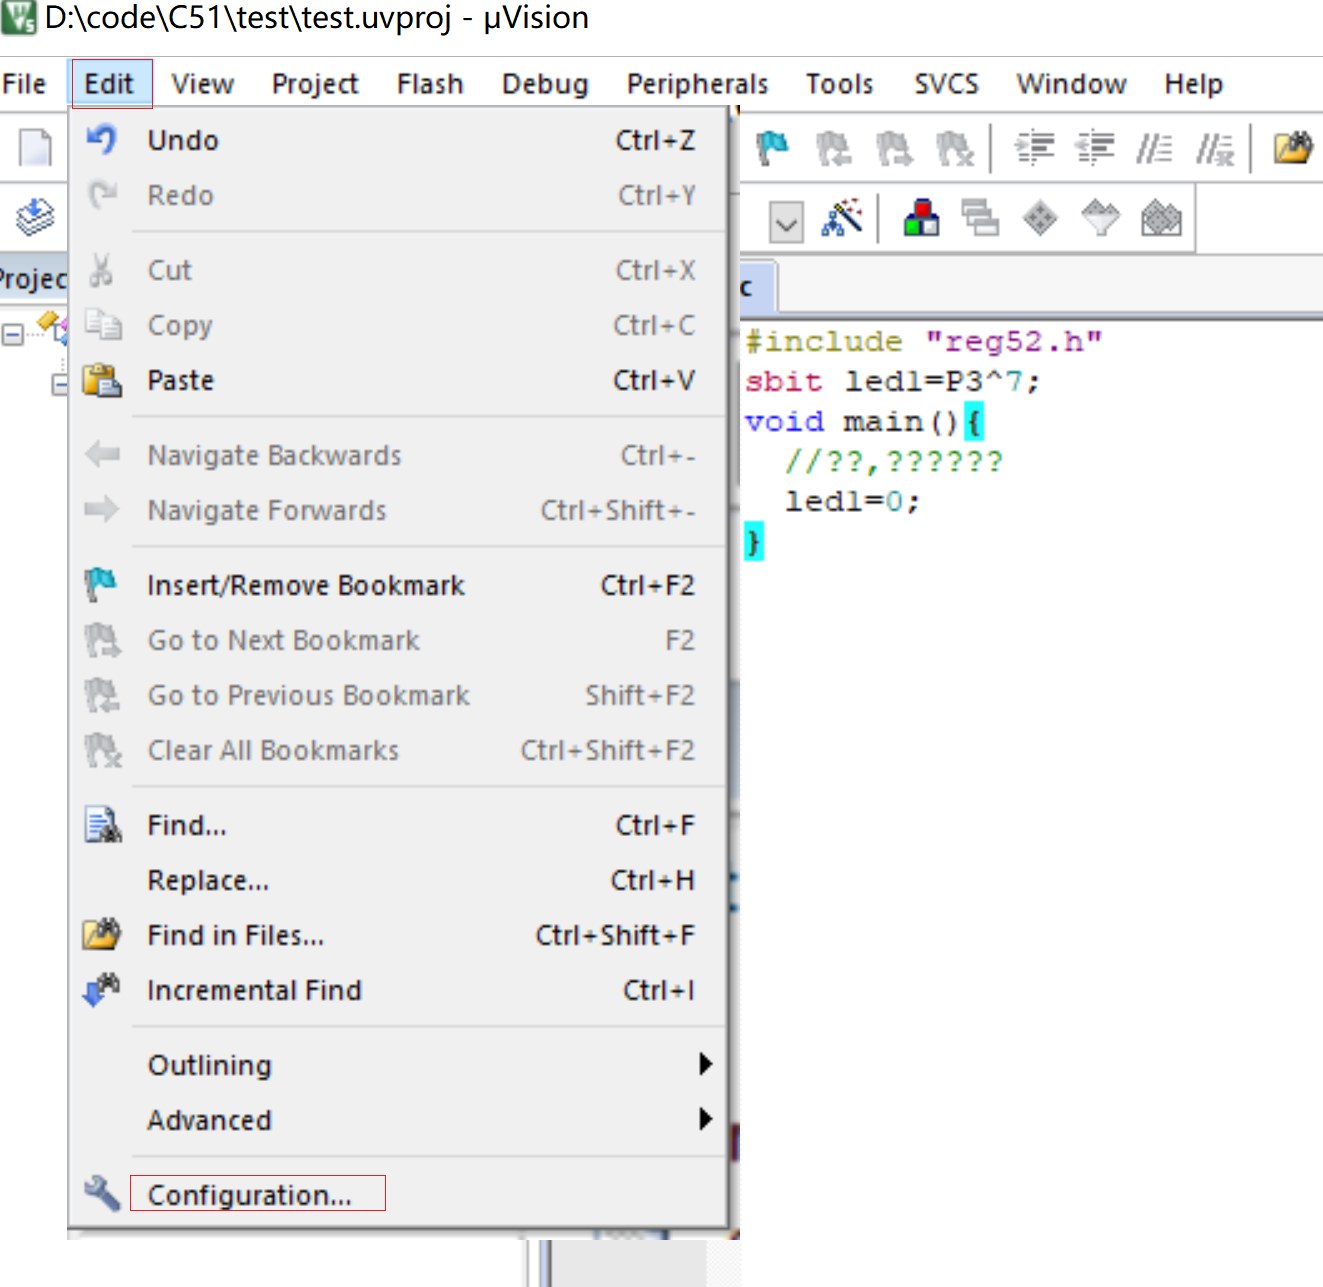Image resolution: width=1323 pixels, height=1287 pixels.
Task: Expand the Advanced submenu
Action: tap(398, 1120)
